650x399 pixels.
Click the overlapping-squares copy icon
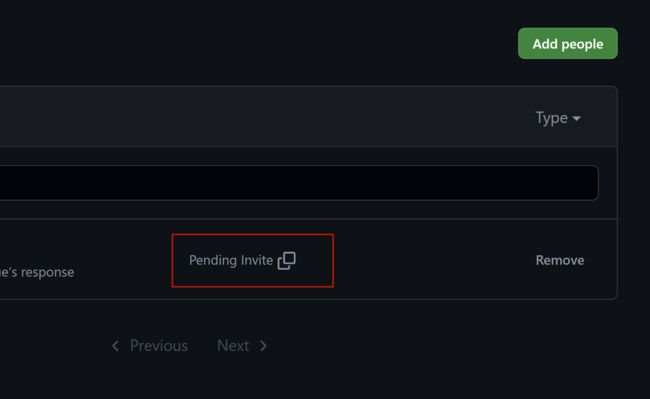coord(286,261)
